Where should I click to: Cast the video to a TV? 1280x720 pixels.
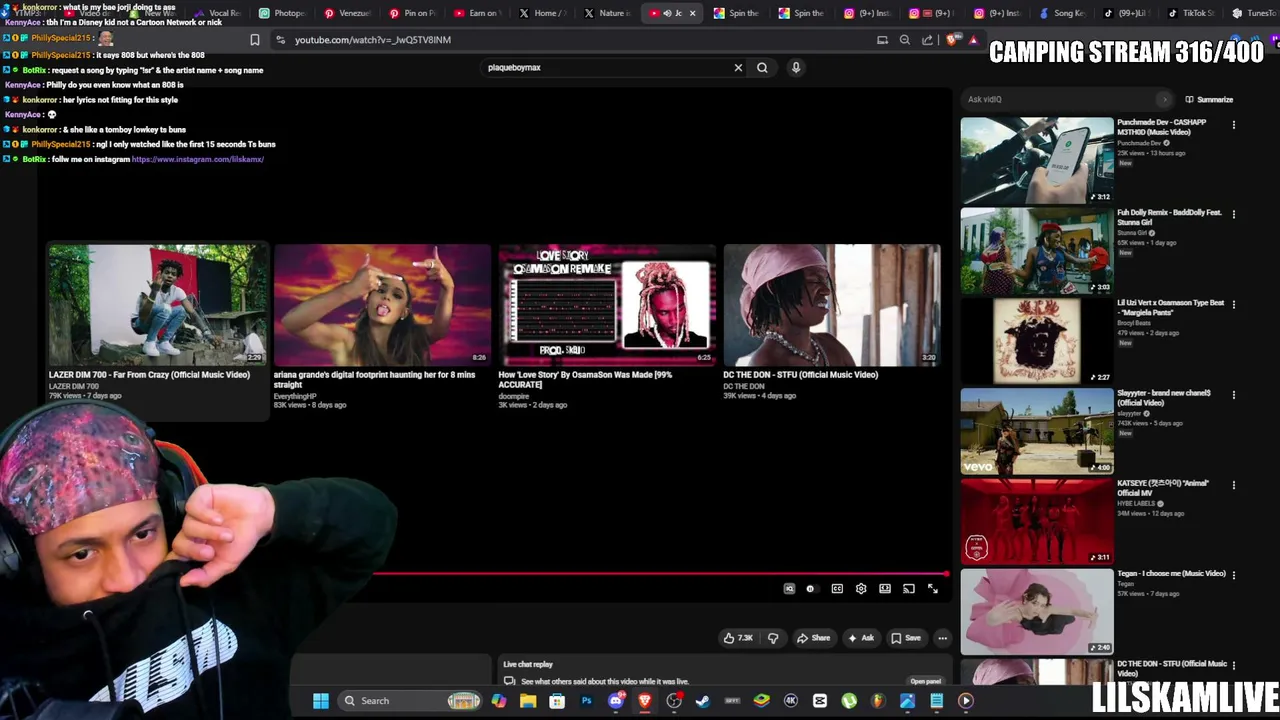tap(909, 589)
